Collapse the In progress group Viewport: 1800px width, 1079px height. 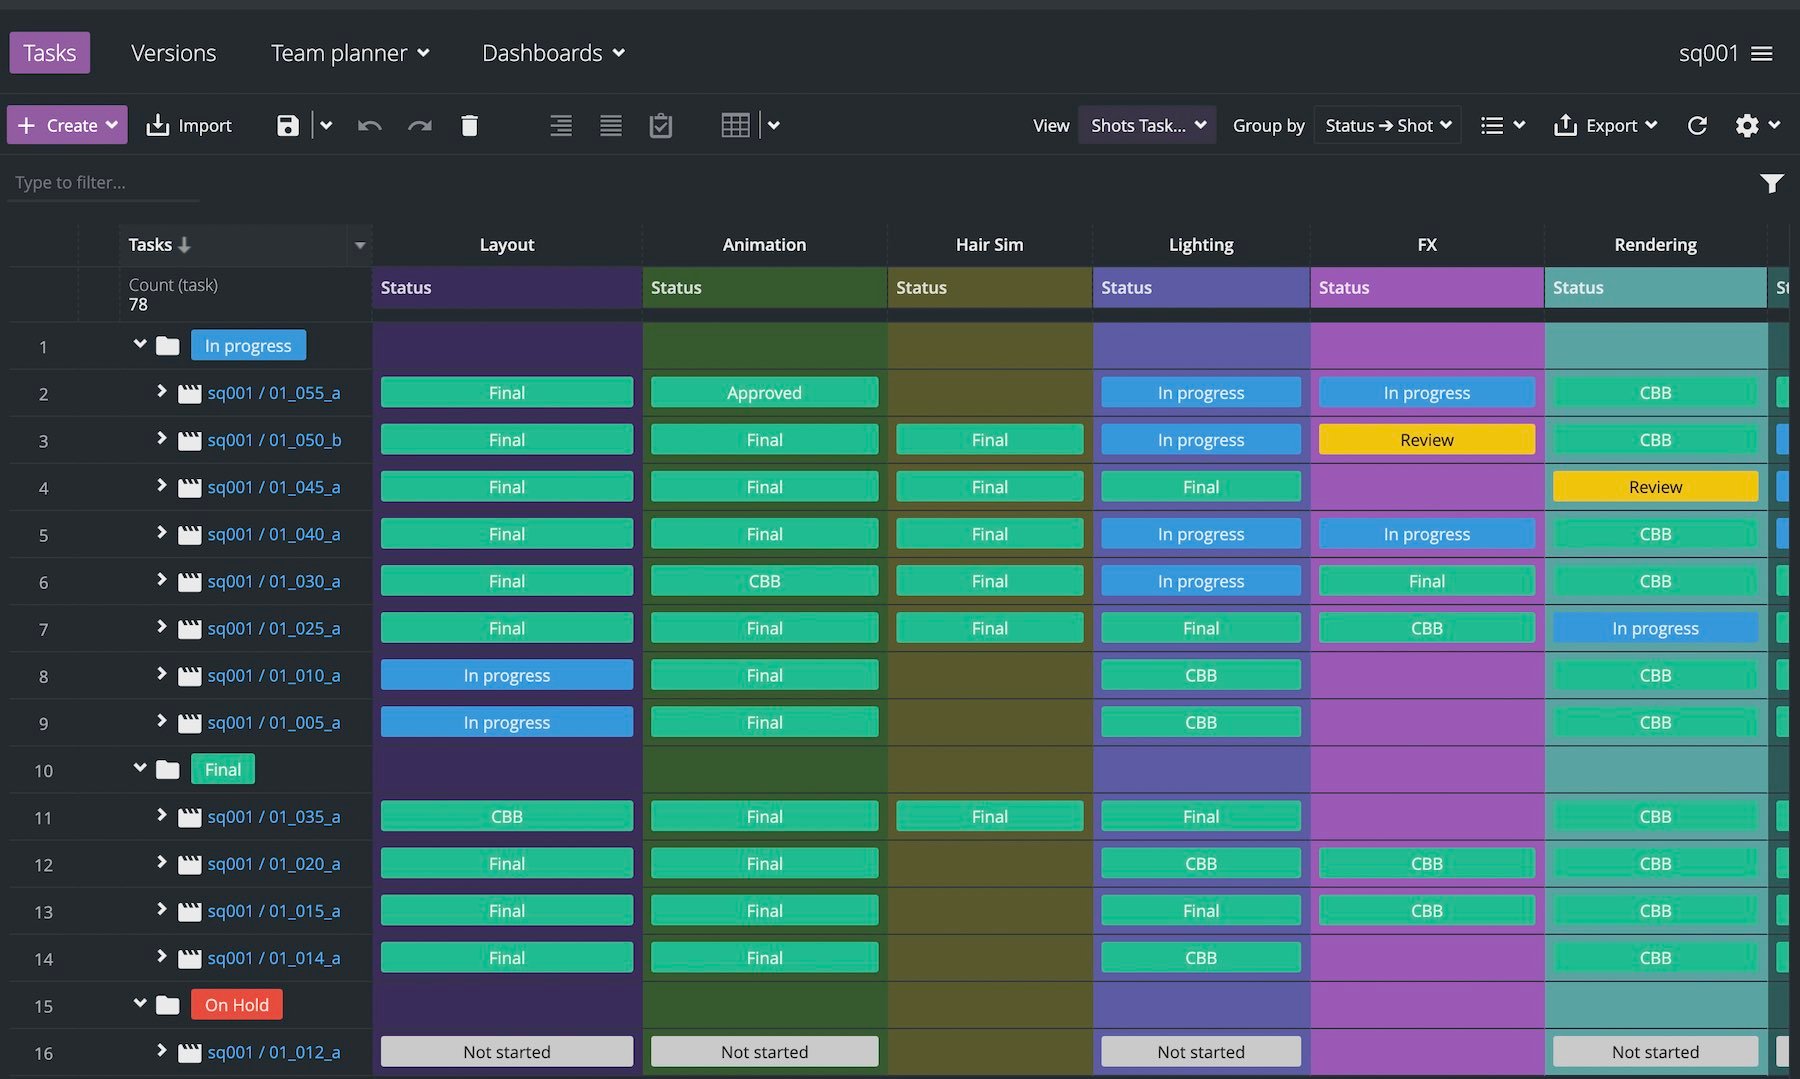pos(140,345)
